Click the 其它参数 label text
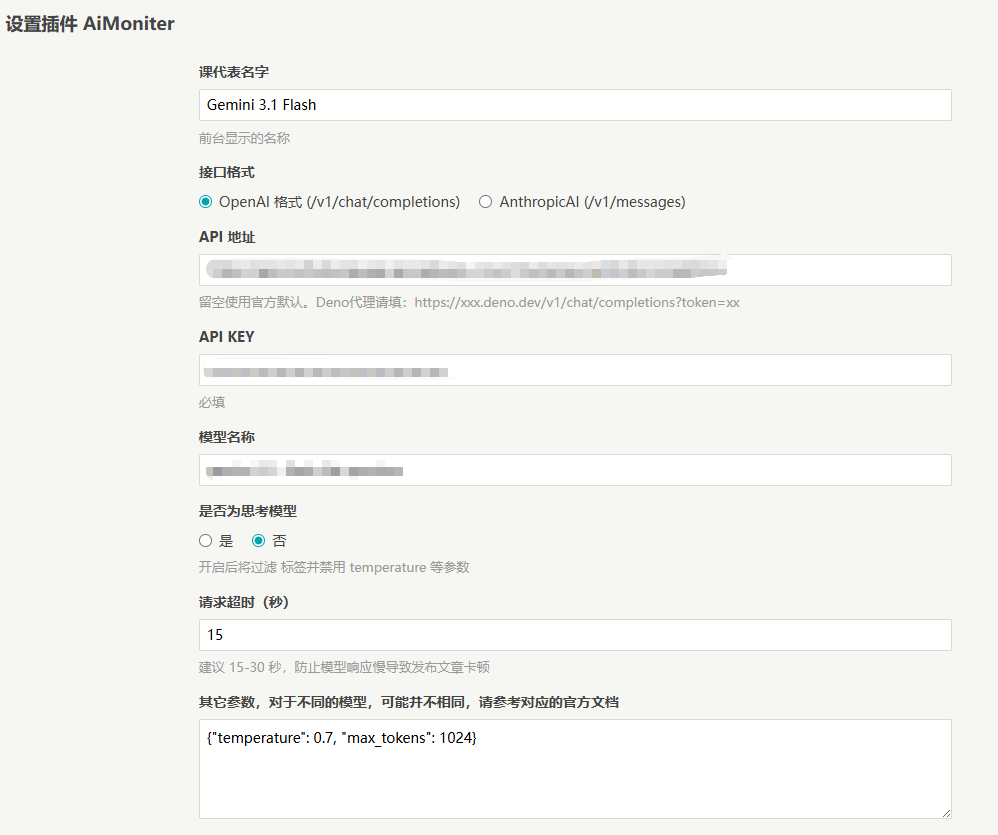The width and height of the screenshot is (998, 835). click(409, 702)
